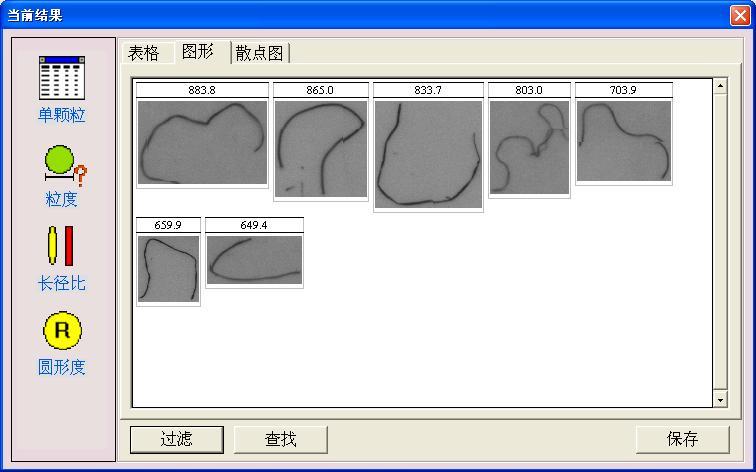Select the 圆形度 yellow R icon

click(63, 330)
